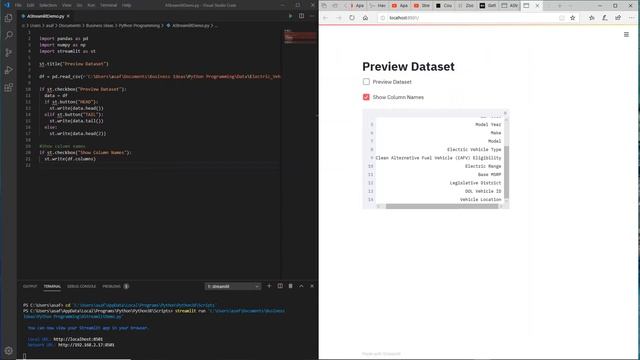
Task: Open the Explorer view in VS Code
Action: pyautogui.click(x=9, y=18)
